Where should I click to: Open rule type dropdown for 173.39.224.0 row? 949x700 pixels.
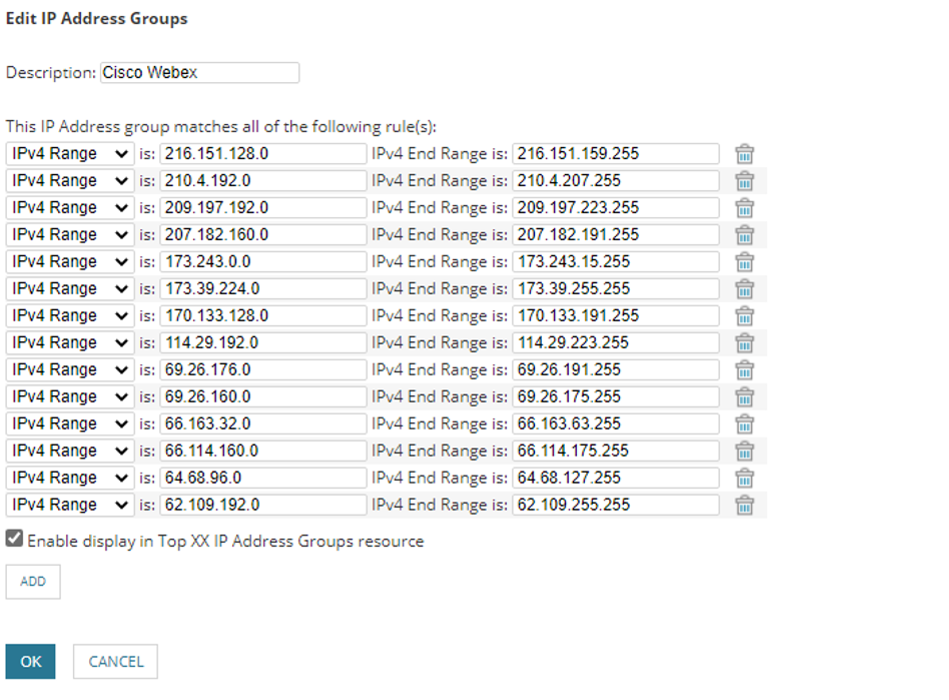(x=70, y=289)
